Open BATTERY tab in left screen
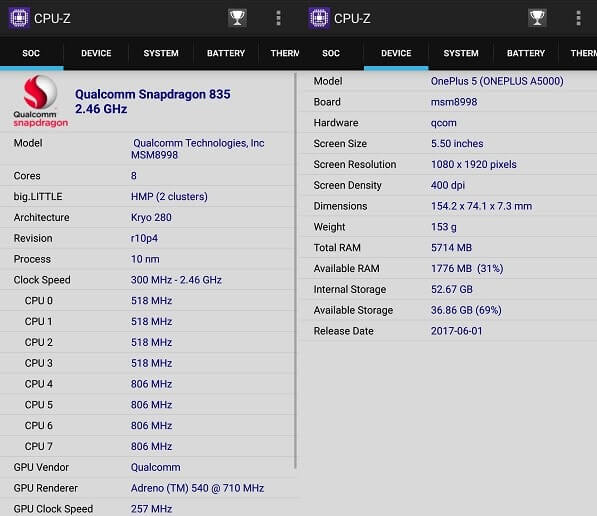Screen dimensions: 597x516 [x=226, y=53]
